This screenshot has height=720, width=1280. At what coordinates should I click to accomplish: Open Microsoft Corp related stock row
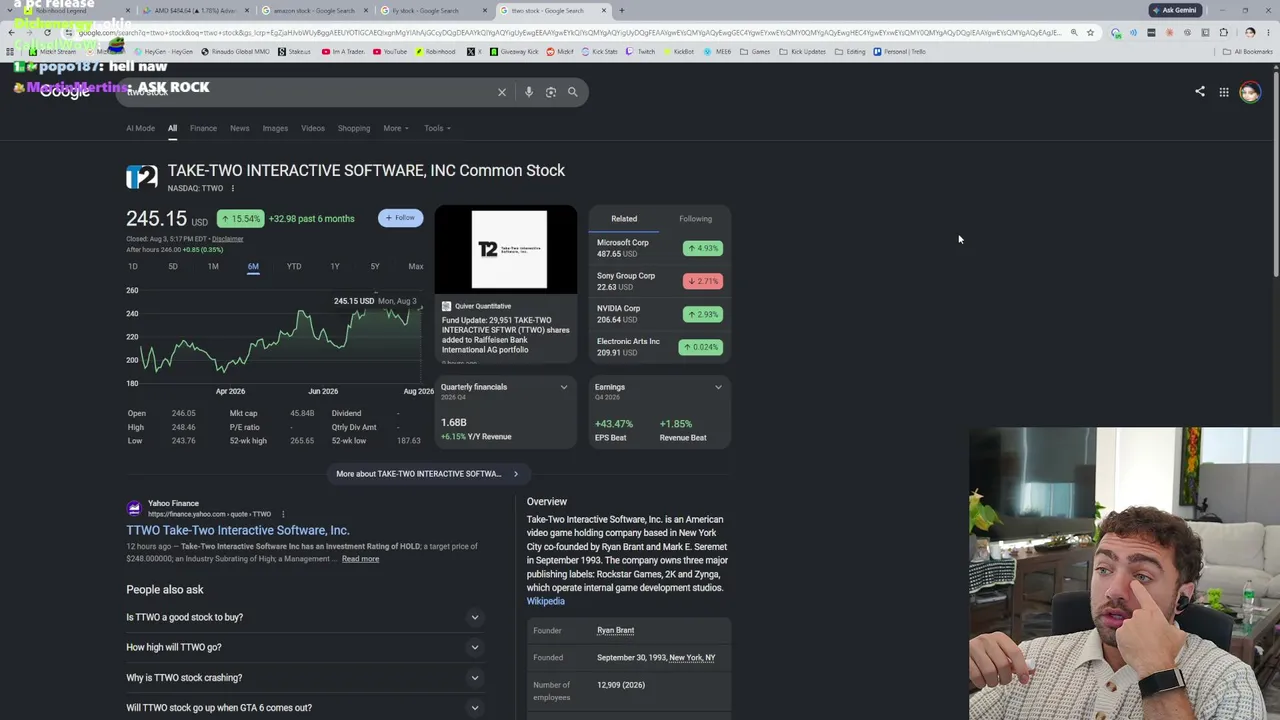(660, 248)
